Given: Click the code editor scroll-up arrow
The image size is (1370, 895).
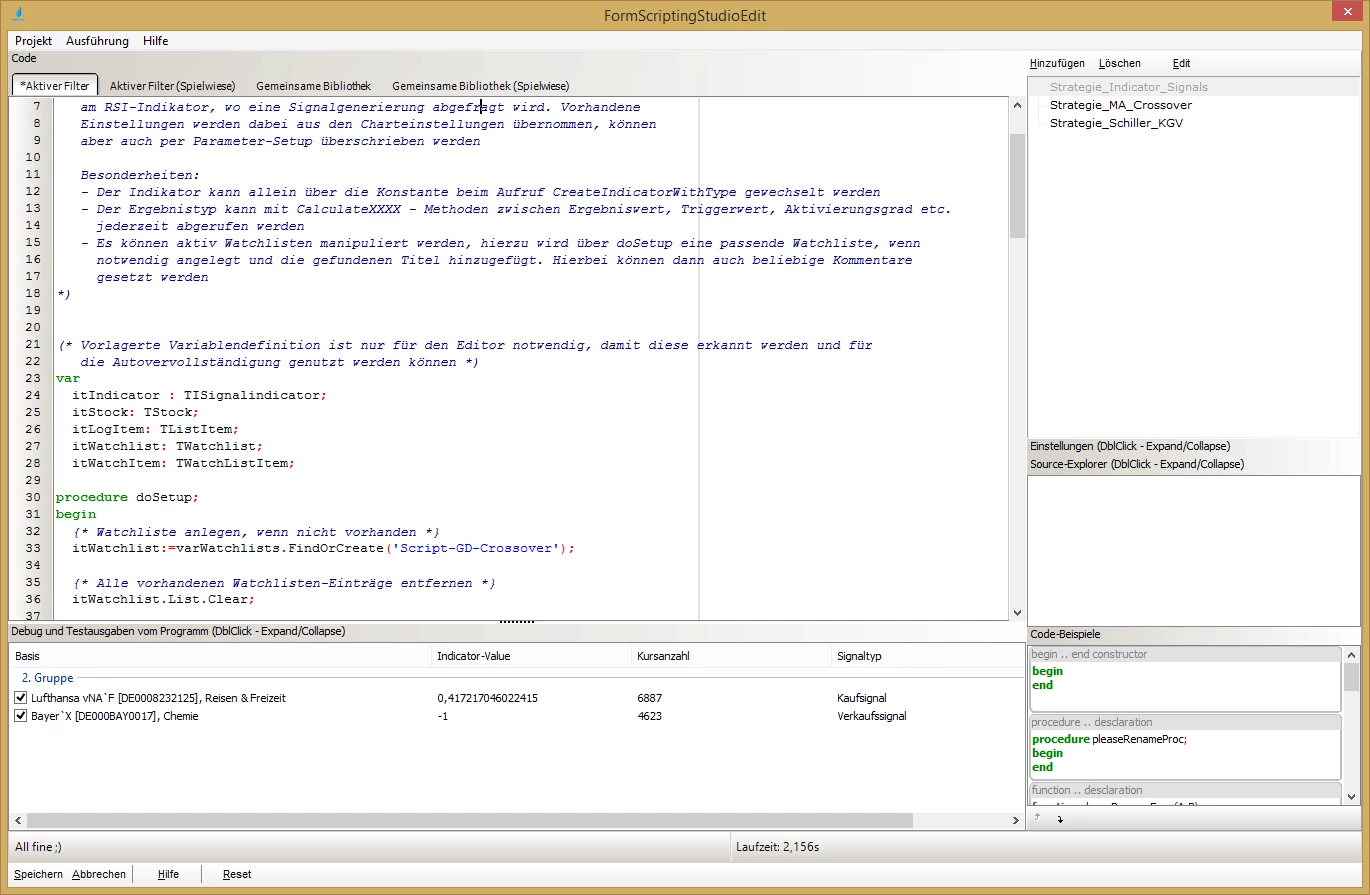Looking at the screenshot, I should (x=1017, y=106).
